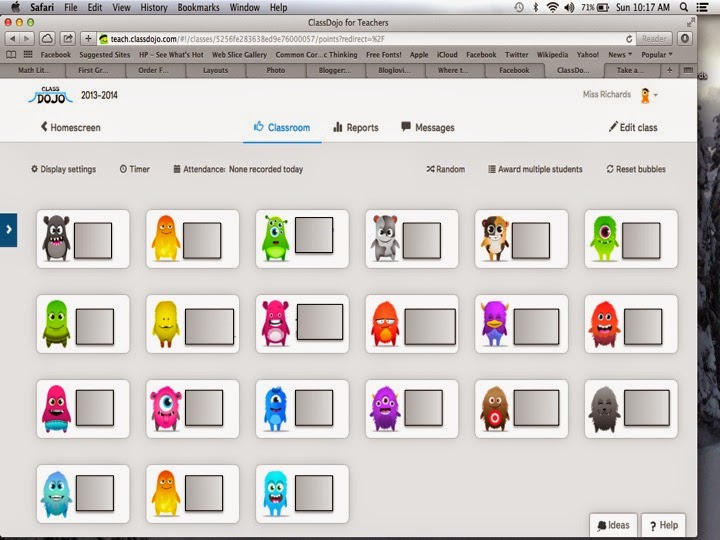Click Safari forward arrow
The image size is (720, 540).
[27, 39]
